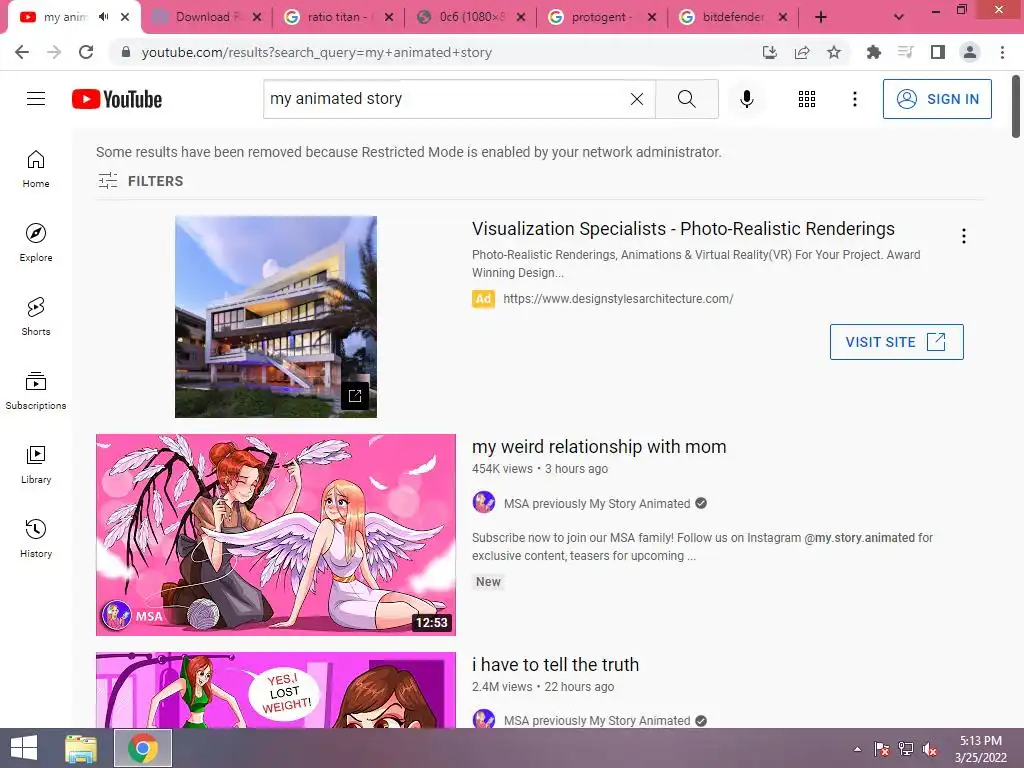
Task: Click the channel avatar for first MSA video
Action: coord(483,503)
